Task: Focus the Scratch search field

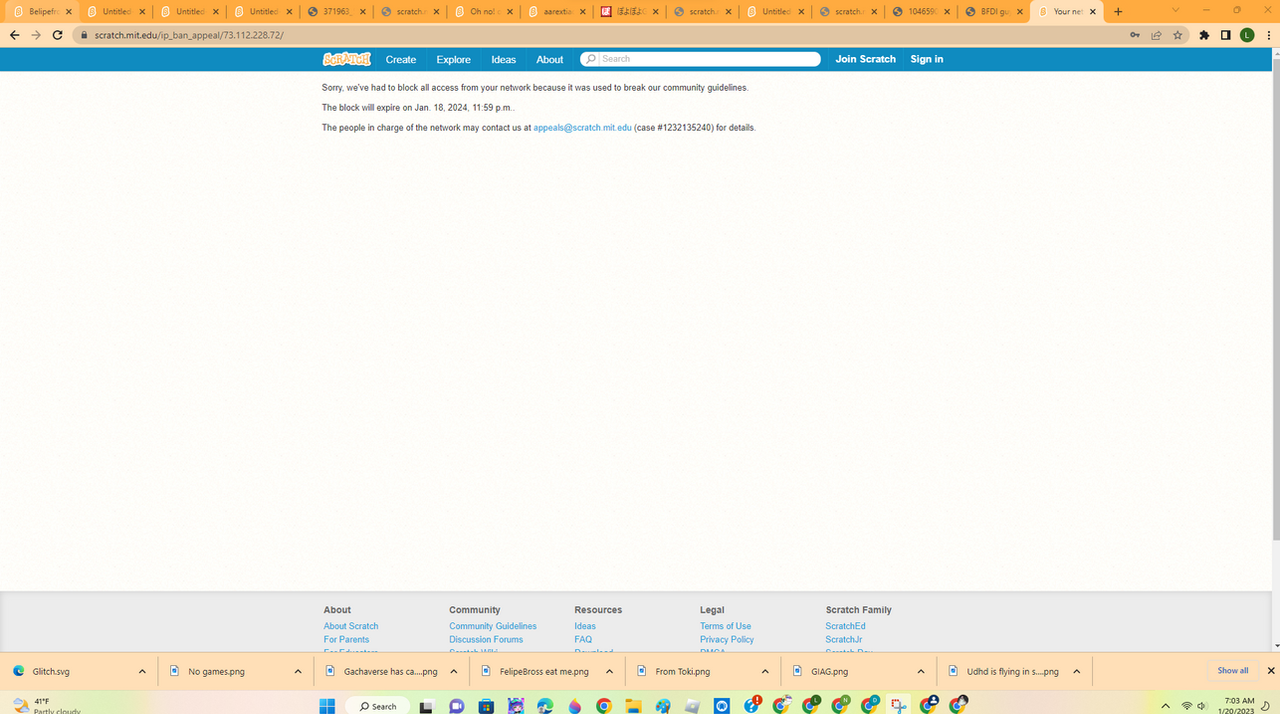Action: (x=700, y=59)
